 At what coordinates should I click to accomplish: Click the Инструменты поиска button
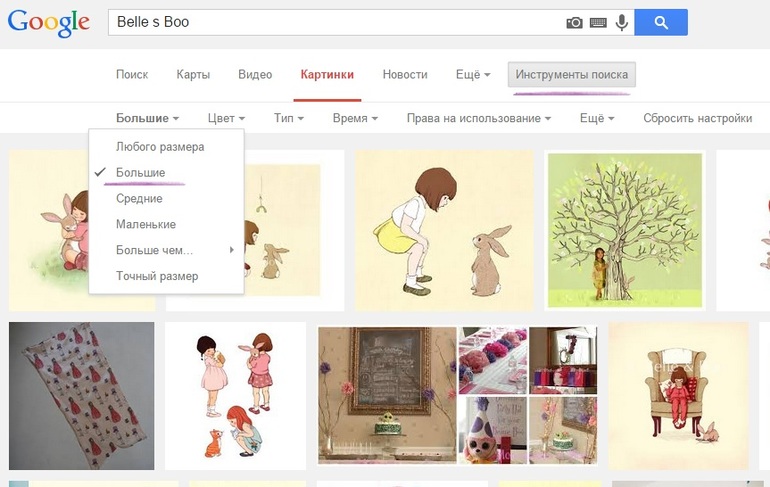tap(571, 75)
